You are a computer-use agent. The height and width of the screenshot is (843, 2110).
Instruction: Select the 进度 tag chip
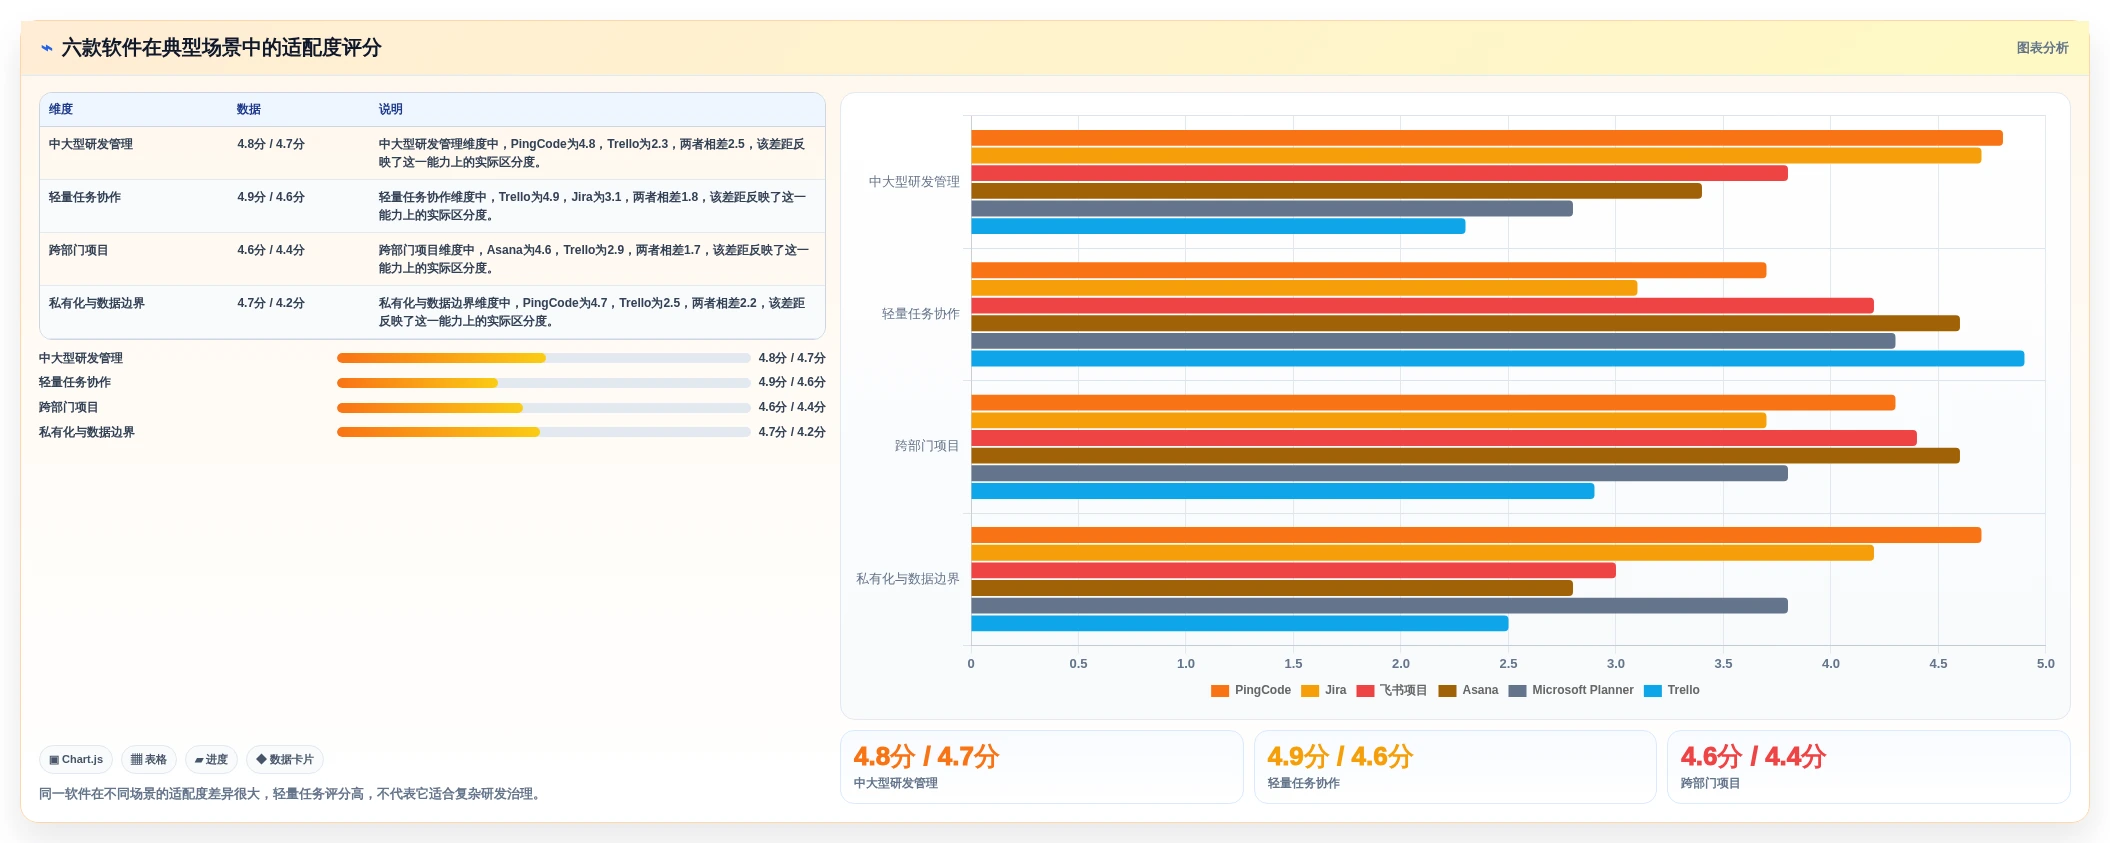(211, 760)
